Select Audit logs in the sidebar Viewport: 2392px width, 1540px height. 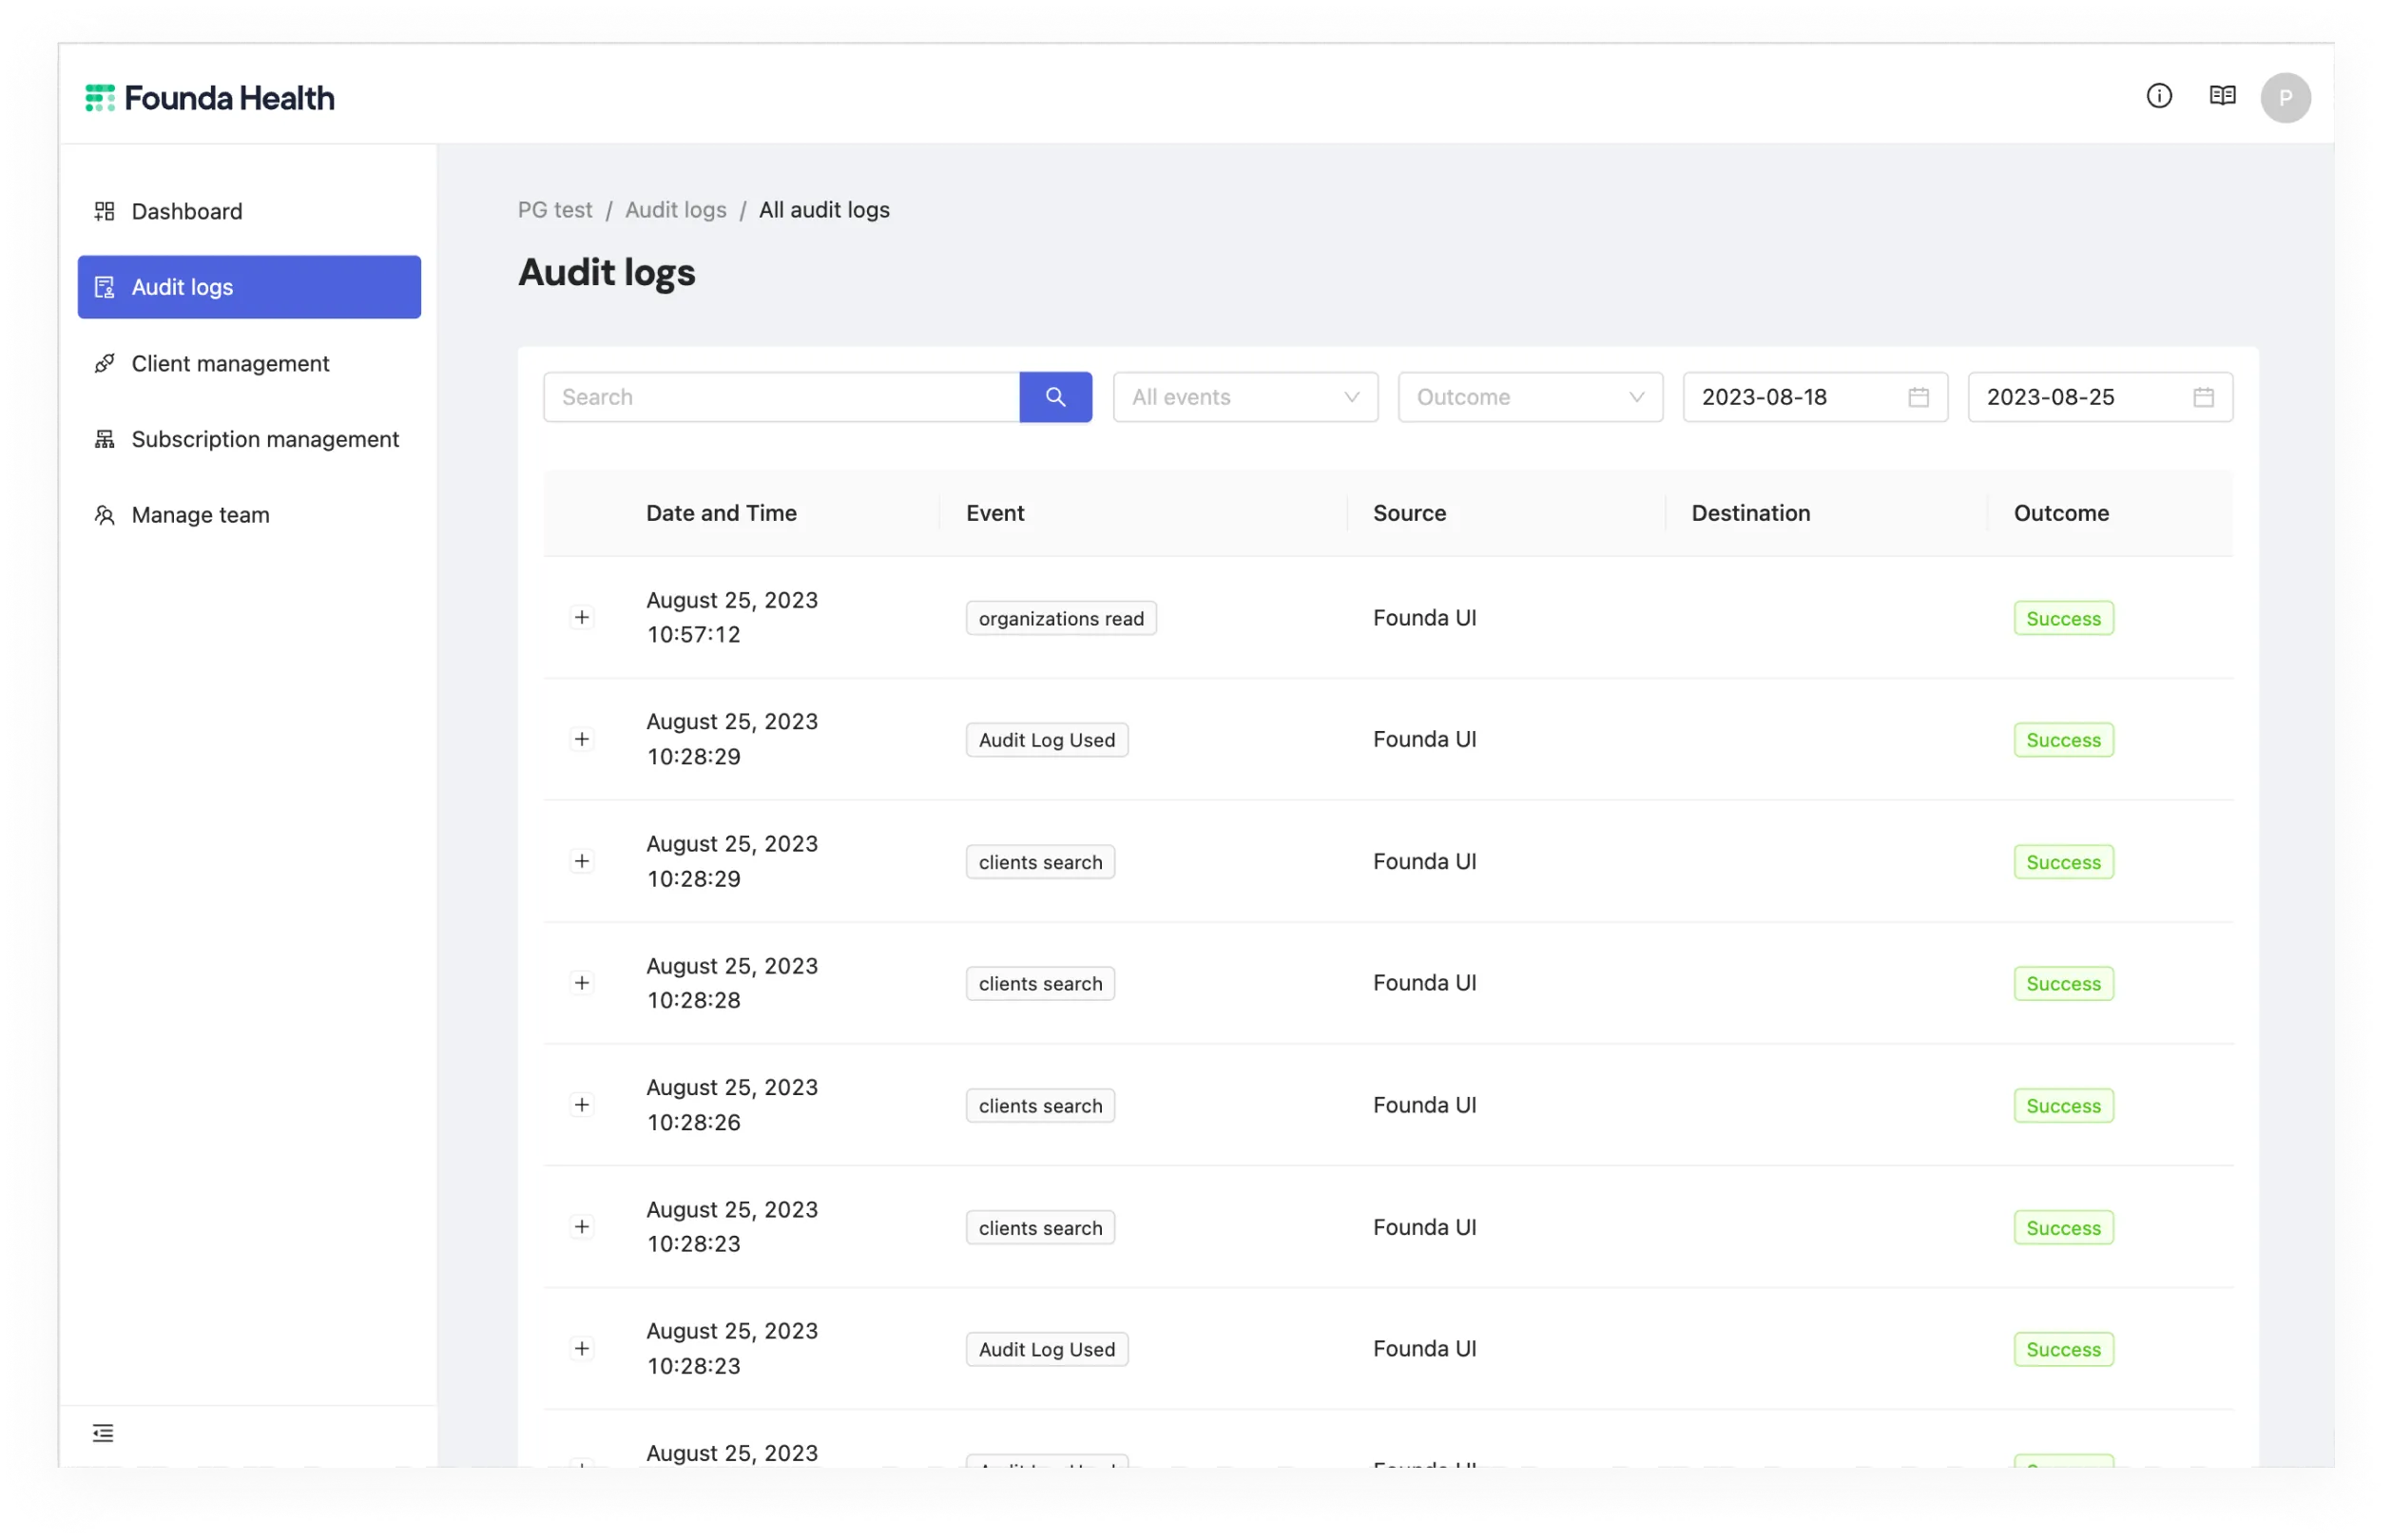[x=249, y=287]
